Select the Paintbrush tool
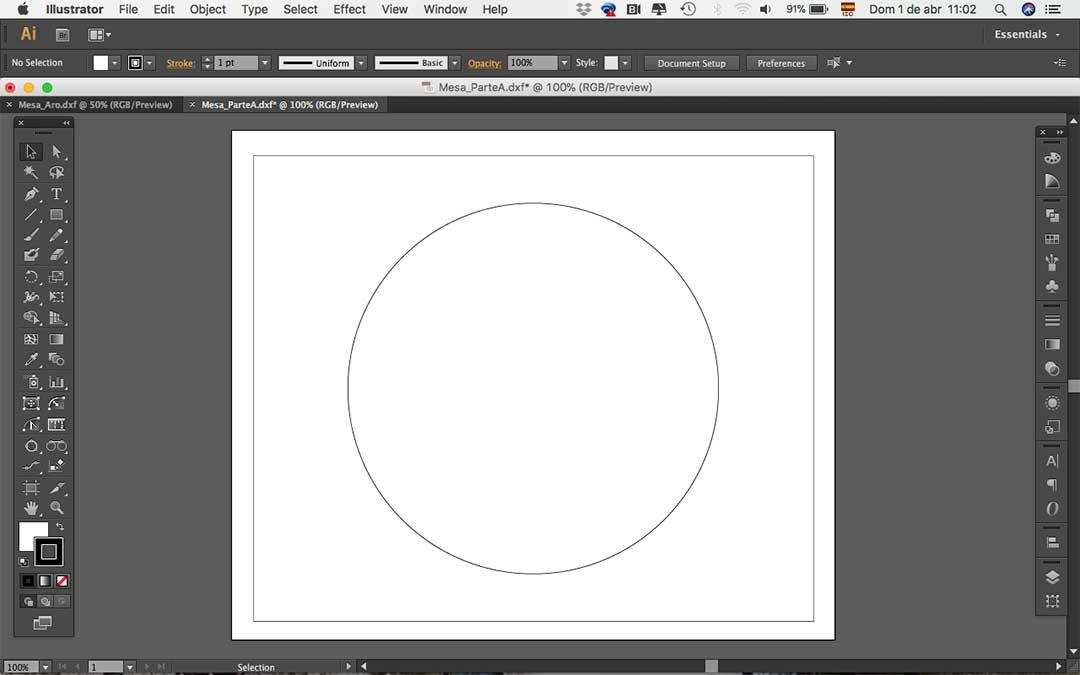This screenshot has width=1080, height=675. (31, 235)
